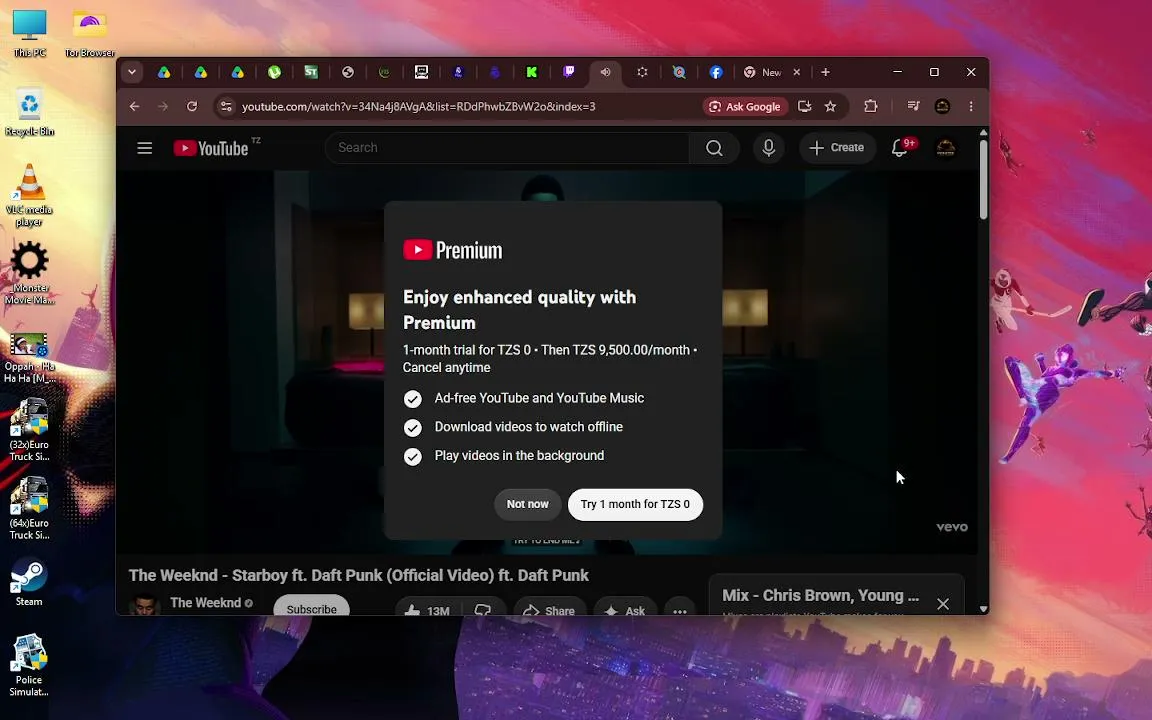This screenshot has height=720, width=1152.
Task: Click the page vertical scrollbar thumb
Action: (983, 179)
